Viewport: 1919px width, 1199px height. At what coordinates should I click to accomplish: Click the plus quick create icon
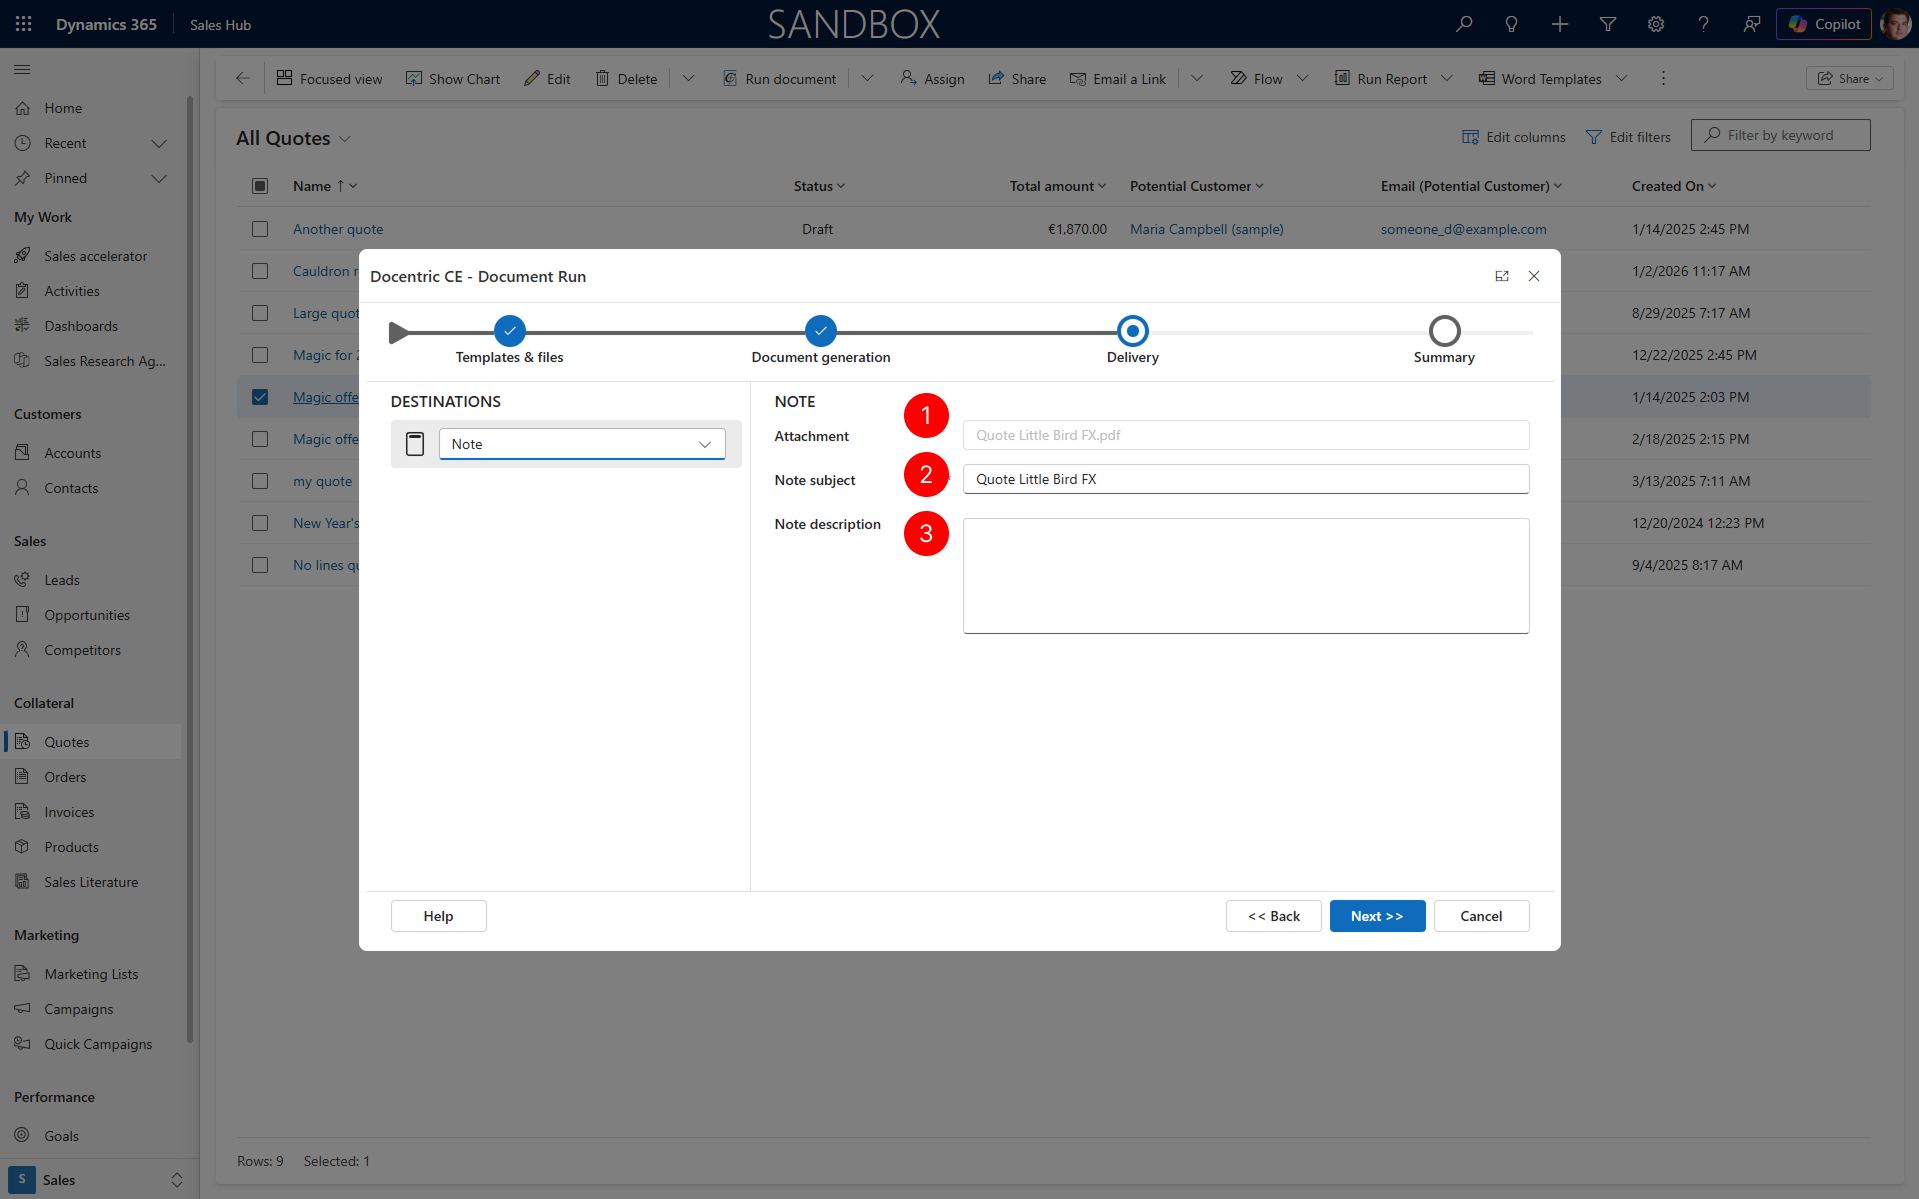(1560, 24)
